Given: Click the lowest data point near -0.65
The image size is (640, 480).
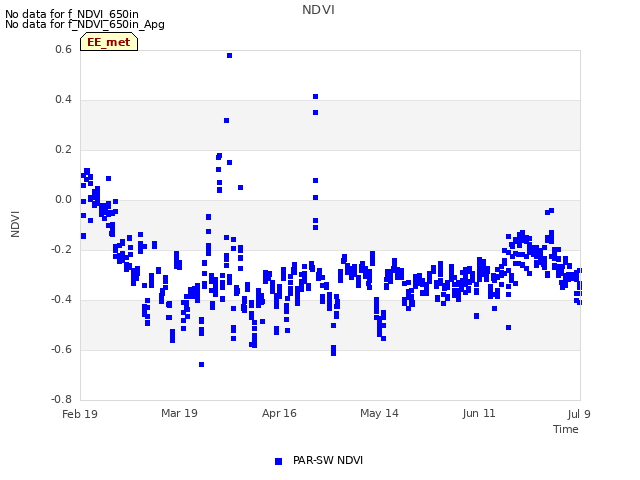Looking at the screenshot, I should pyautogui.click(x=201, y=364).
